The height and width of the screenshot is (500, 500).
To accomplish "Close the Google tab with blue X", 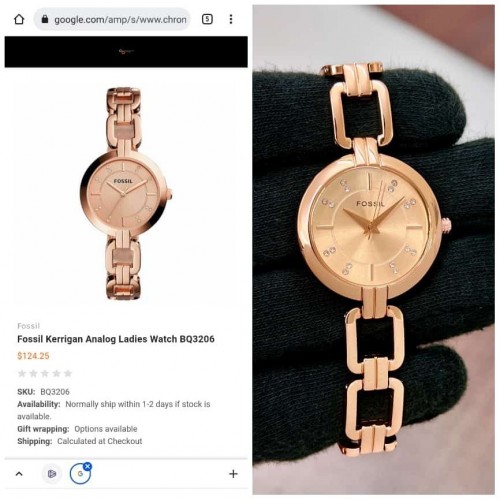I will click(x=88, y=466).
